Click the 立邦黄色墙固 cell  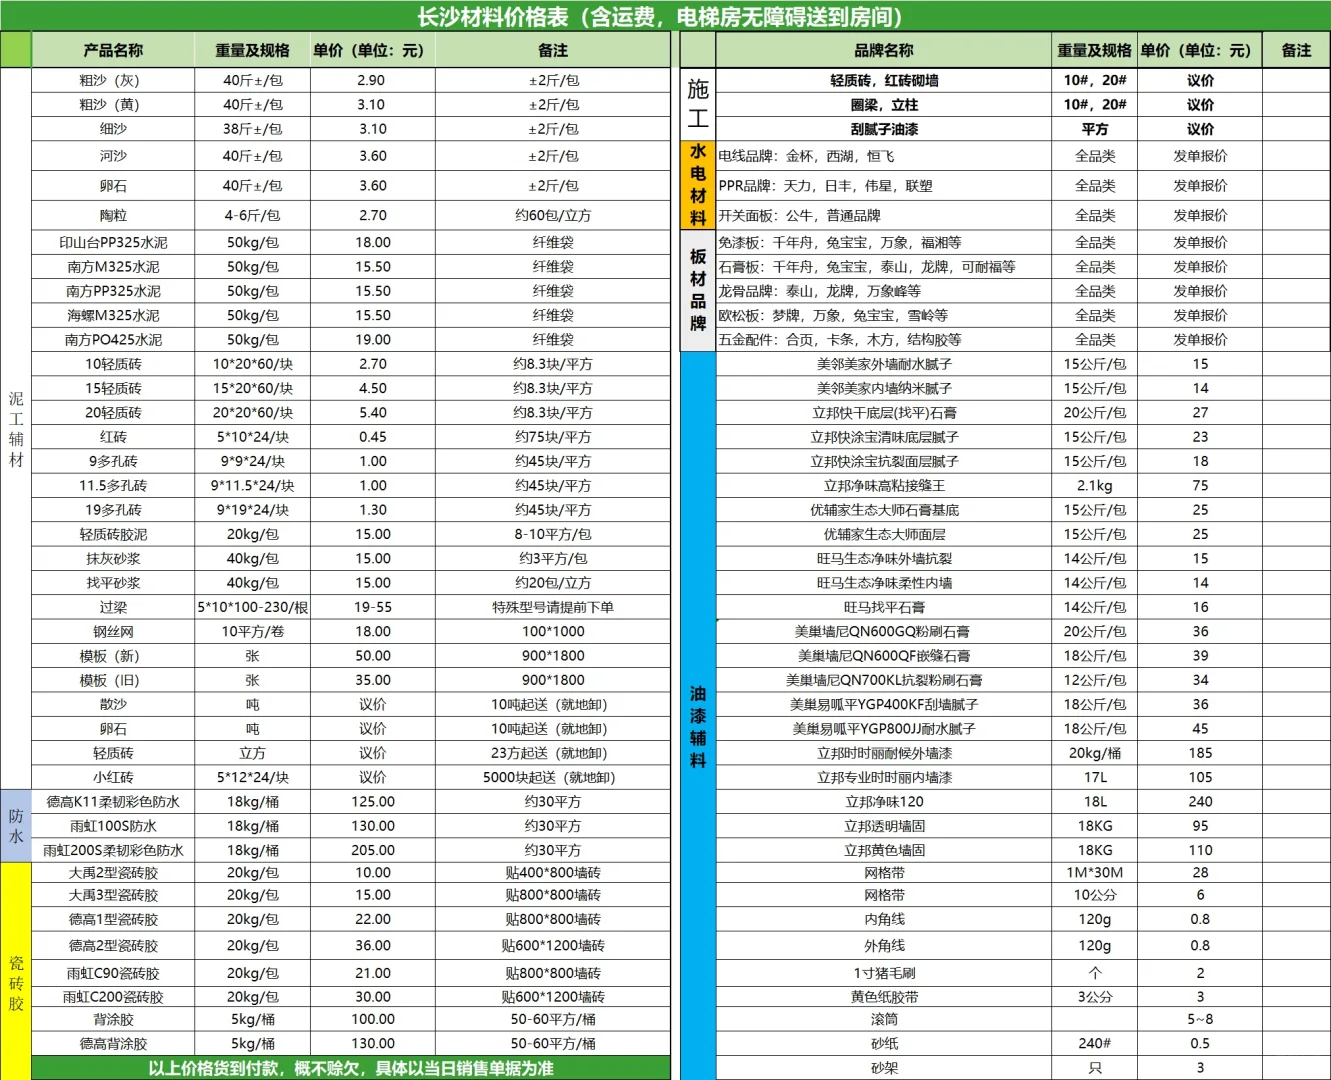click(884, 850)
